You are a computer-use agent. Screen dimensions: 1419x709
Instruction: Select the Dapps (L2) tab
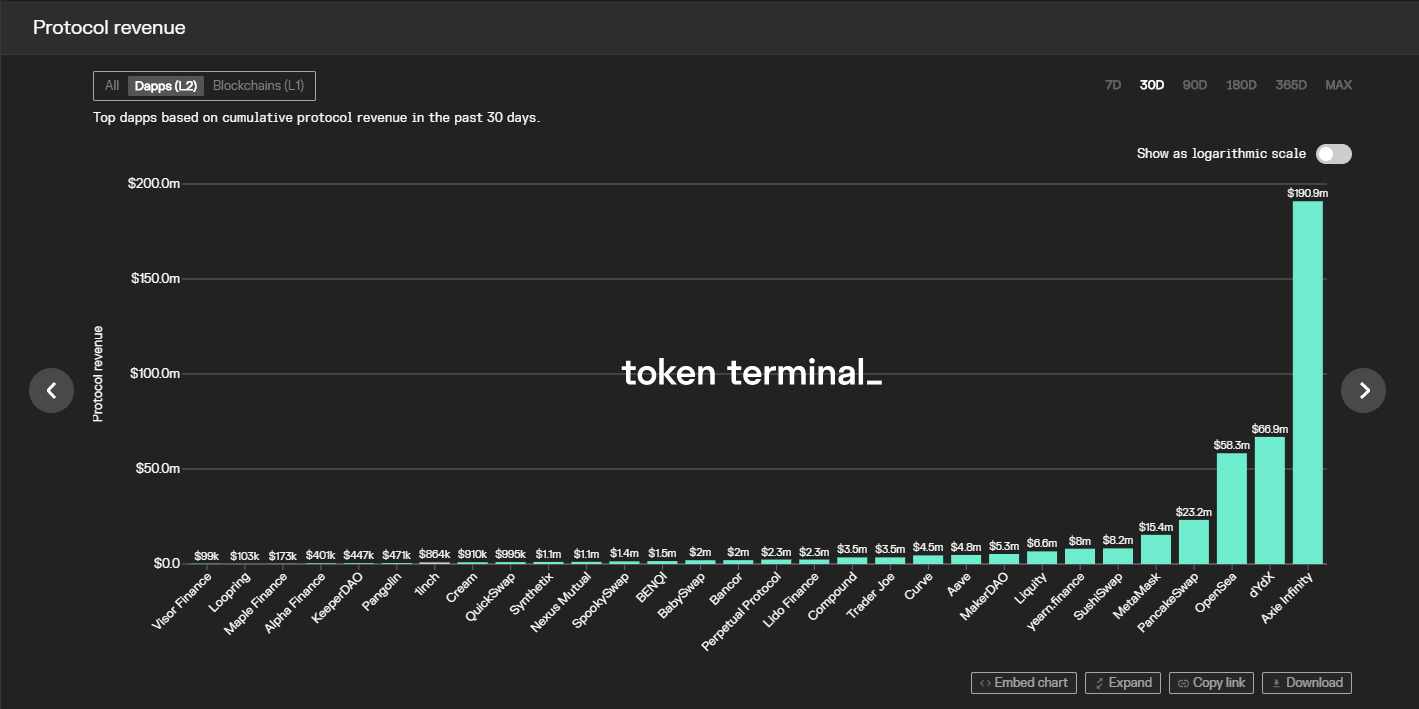166,85
